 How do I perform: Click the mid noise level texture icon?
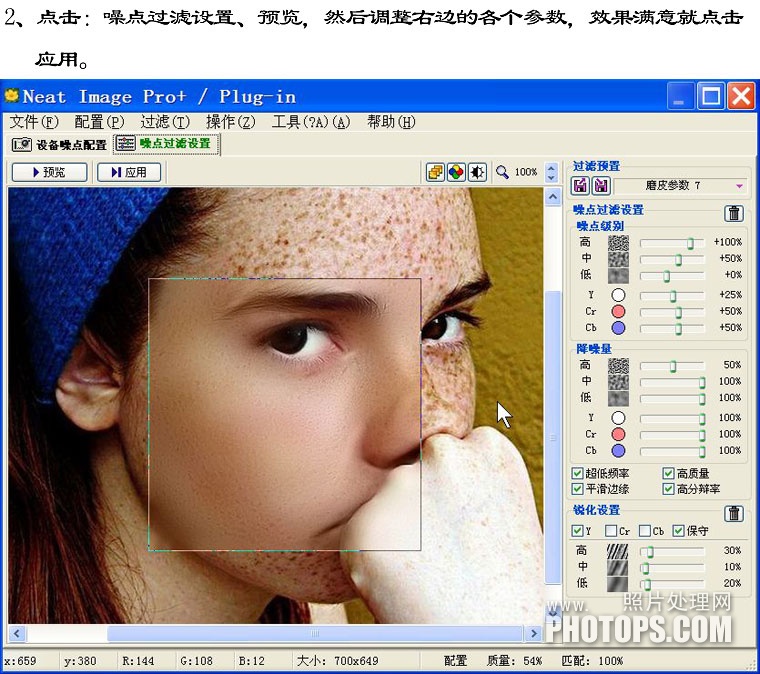pos(618,259)
